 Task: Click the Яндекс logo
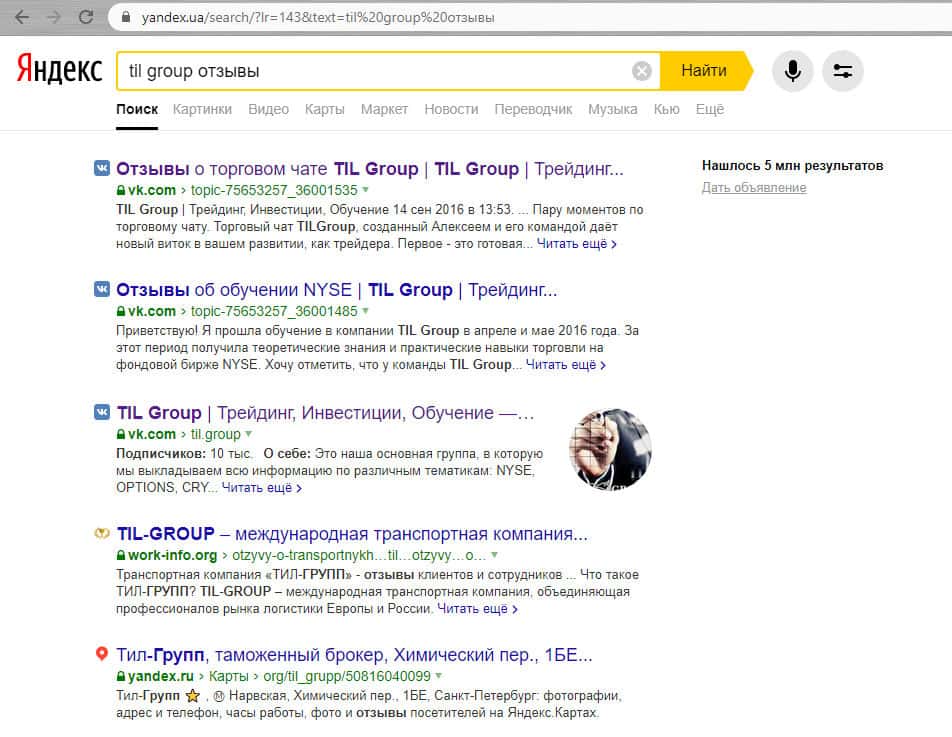point(59,67)
